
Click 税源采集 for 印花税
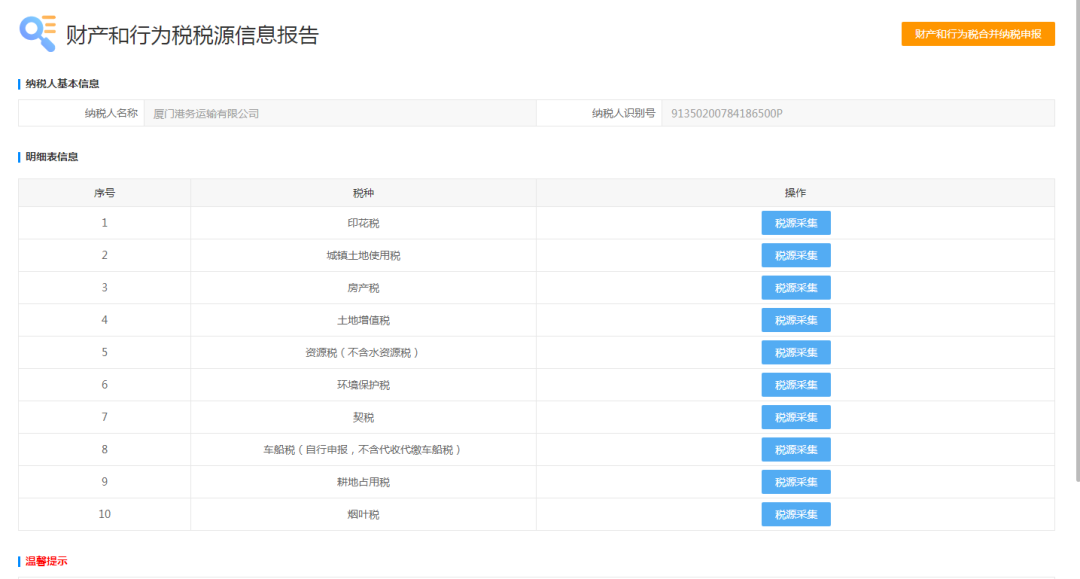[796, 223]
